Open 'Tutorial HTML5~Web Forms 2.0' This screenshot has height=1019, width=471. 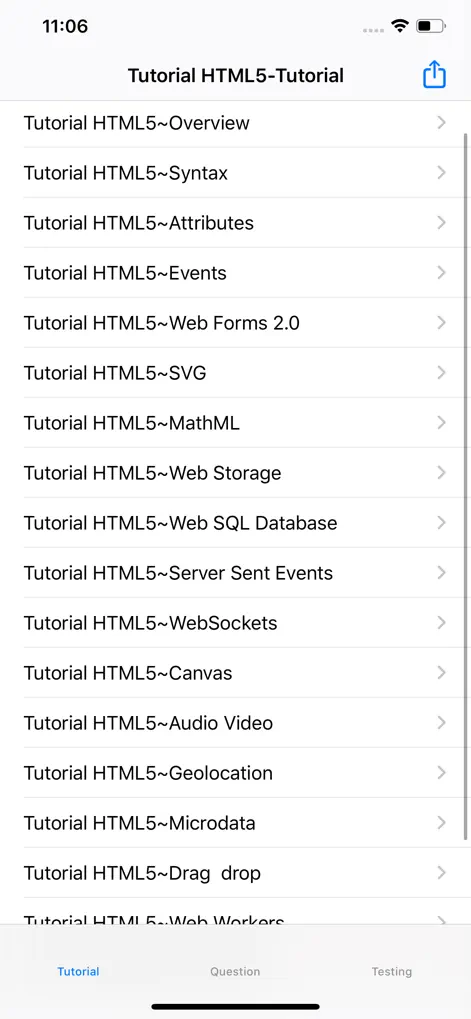click(x=235, y=322)
